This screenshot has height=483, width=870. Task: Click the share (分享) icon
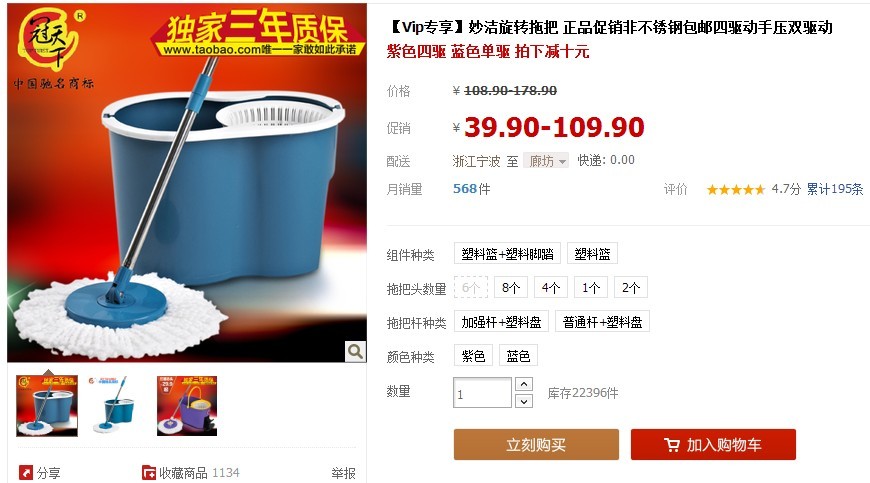(26, 472)
